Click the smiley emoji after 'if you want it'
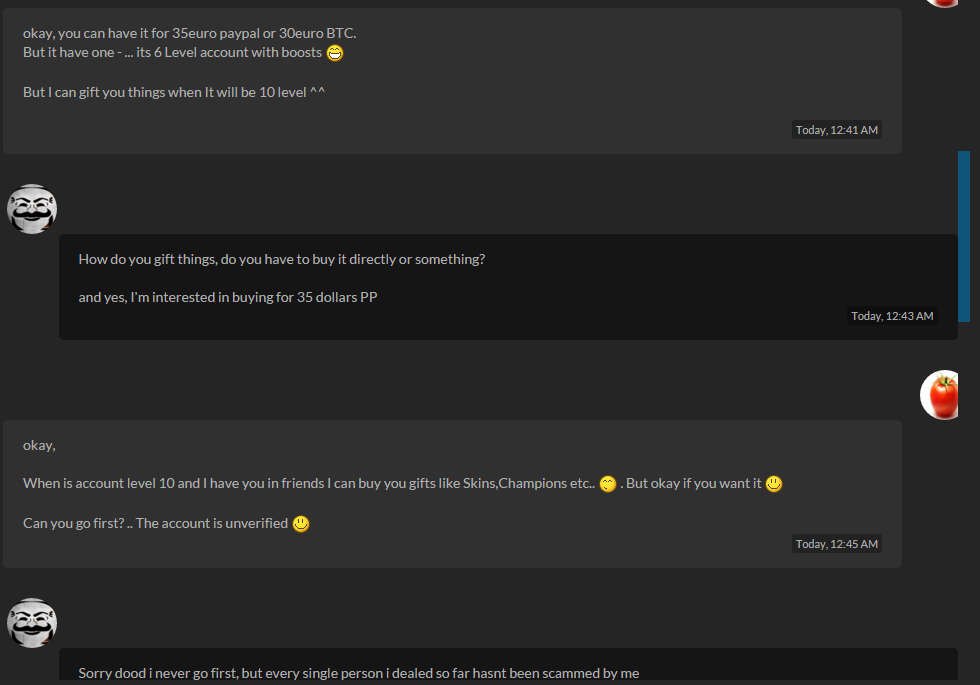 [774, 484]
